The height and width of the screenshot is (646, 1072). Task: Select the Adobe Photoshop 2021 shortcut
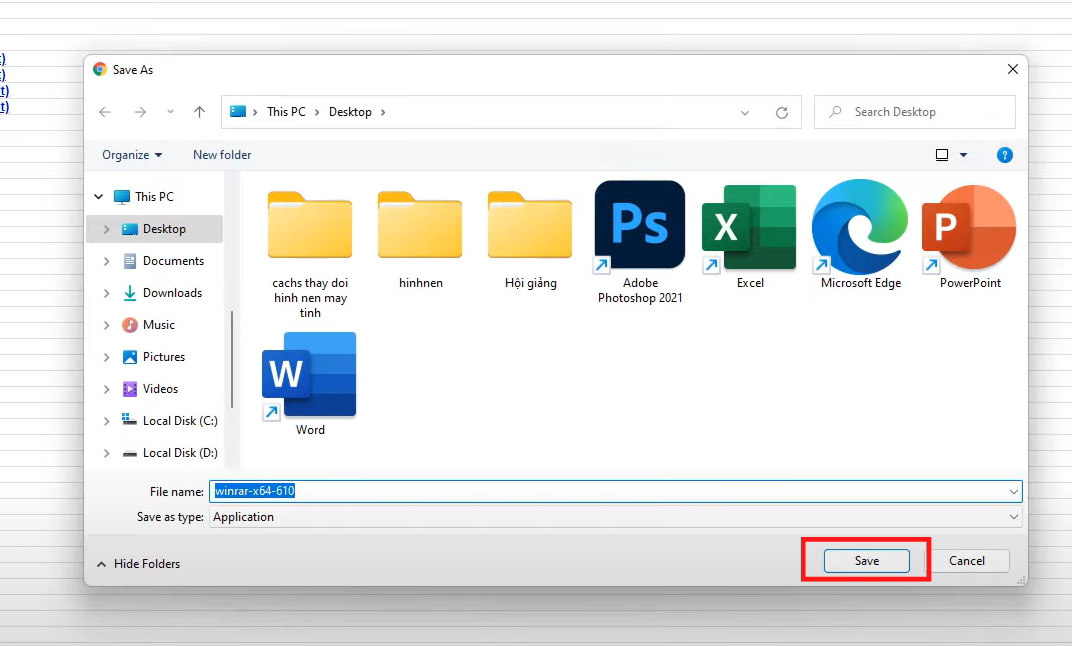point(640,243)
